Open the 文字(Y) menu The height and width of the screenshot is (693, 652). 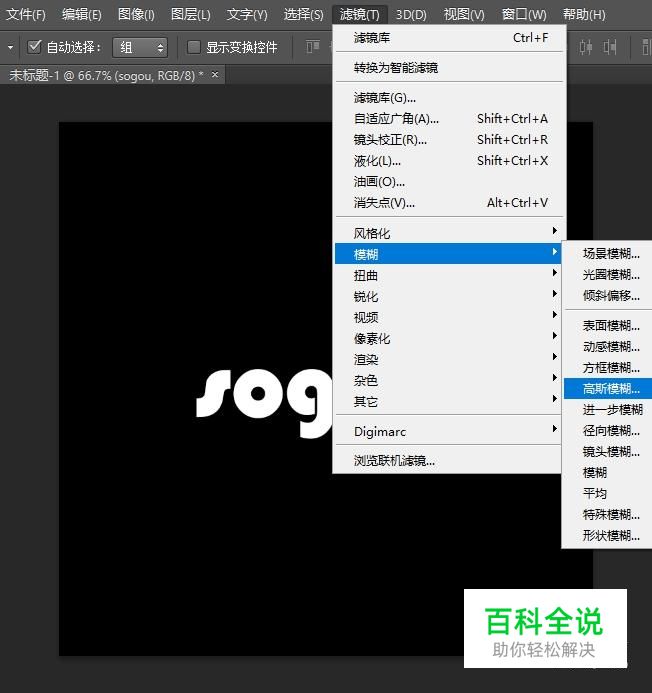(x=247, y=15)
